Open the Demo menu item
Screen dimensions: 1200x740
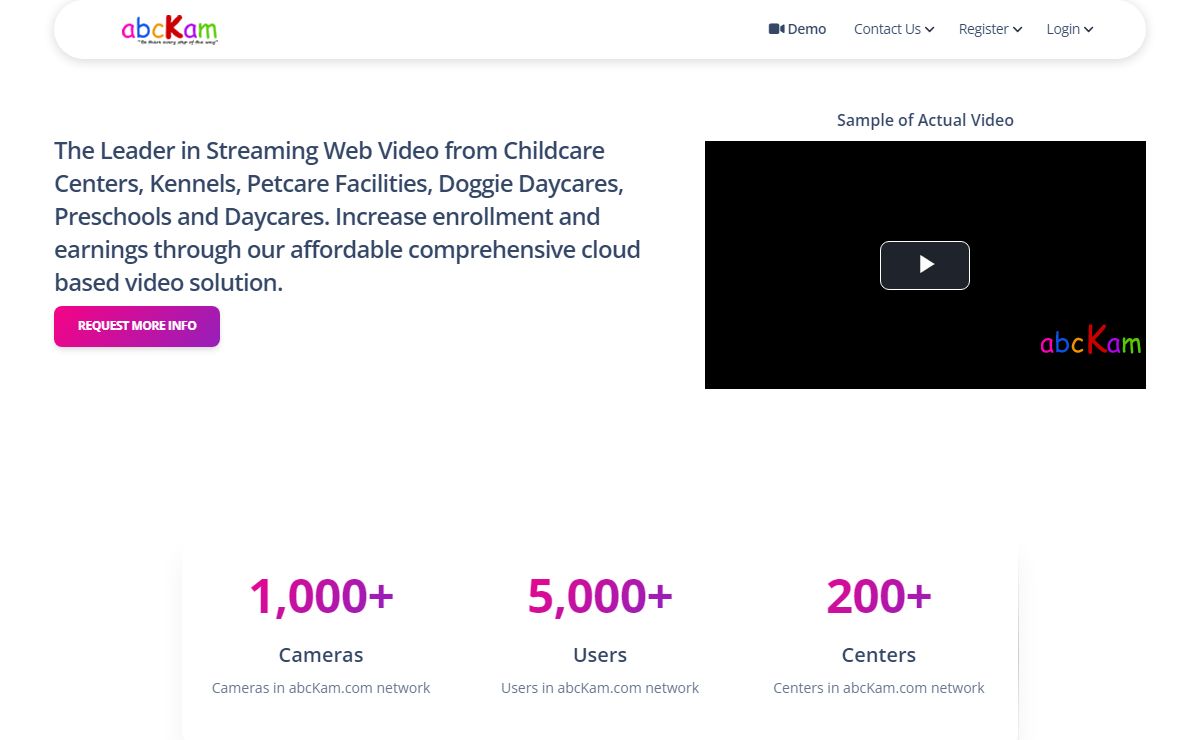[797, 29]
